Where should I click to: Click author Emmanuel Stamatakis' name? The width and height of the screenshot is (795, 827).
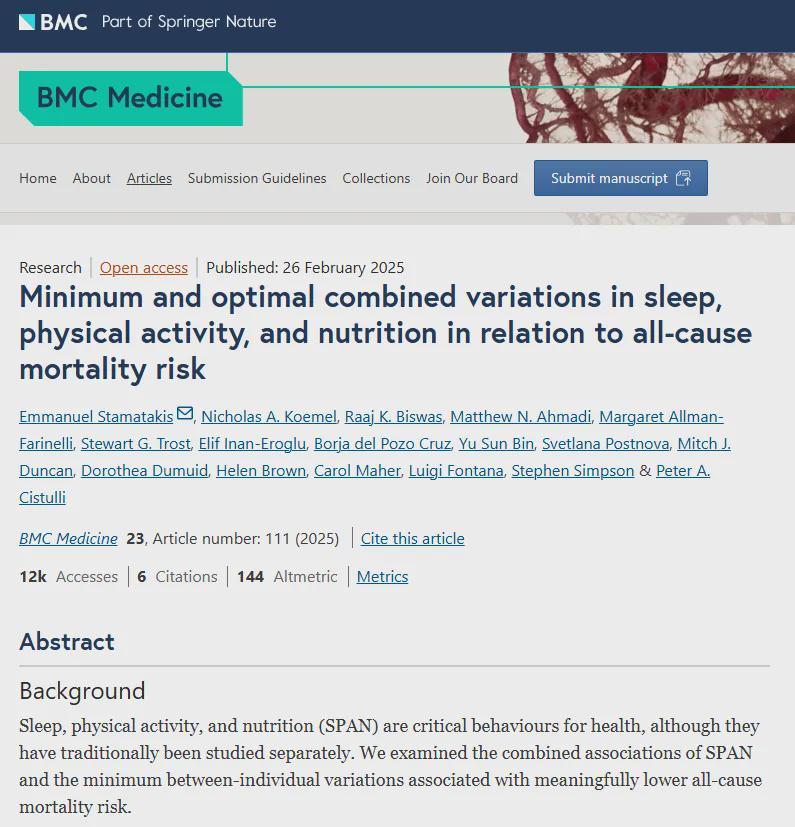click(96, 417)
